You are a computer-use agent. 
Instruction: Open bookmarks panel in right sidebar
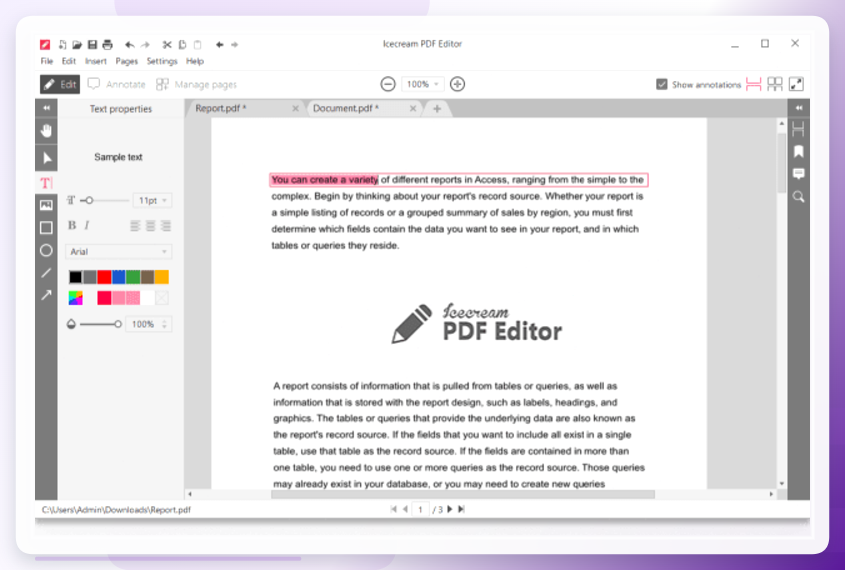(799, 151)
